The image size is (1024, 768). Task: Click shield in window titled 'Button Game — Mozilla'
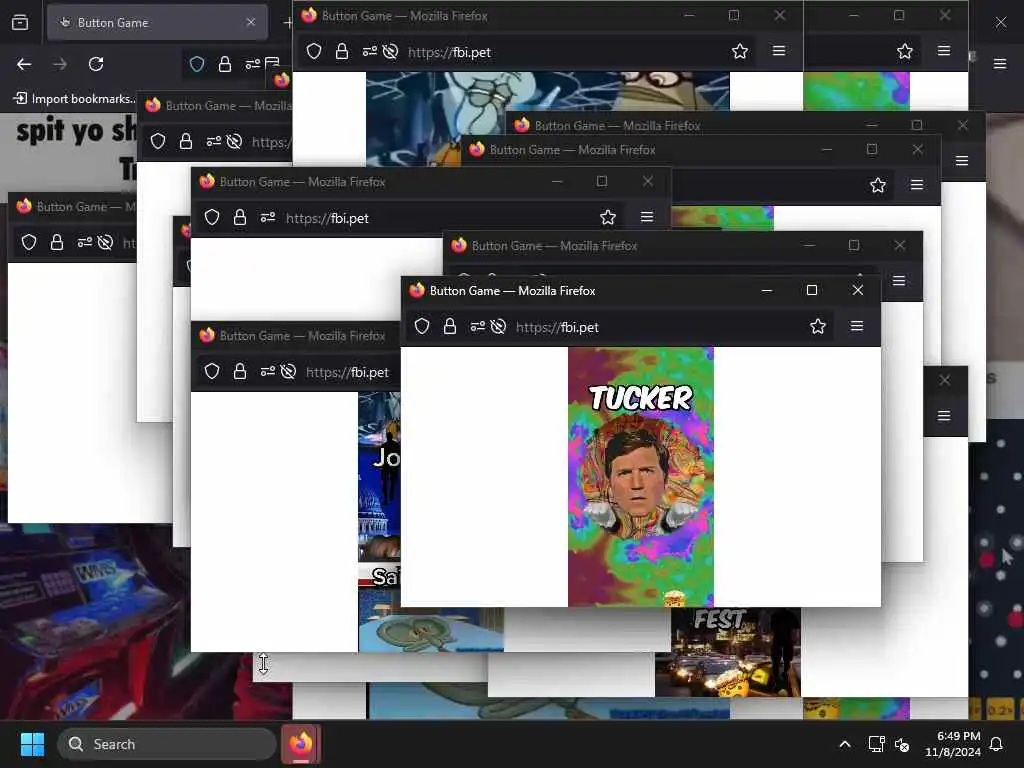point(158,142)
